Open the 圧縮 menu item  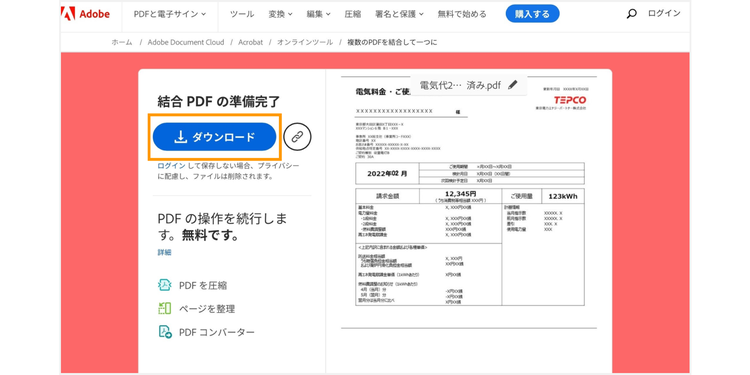pos(353,14)
